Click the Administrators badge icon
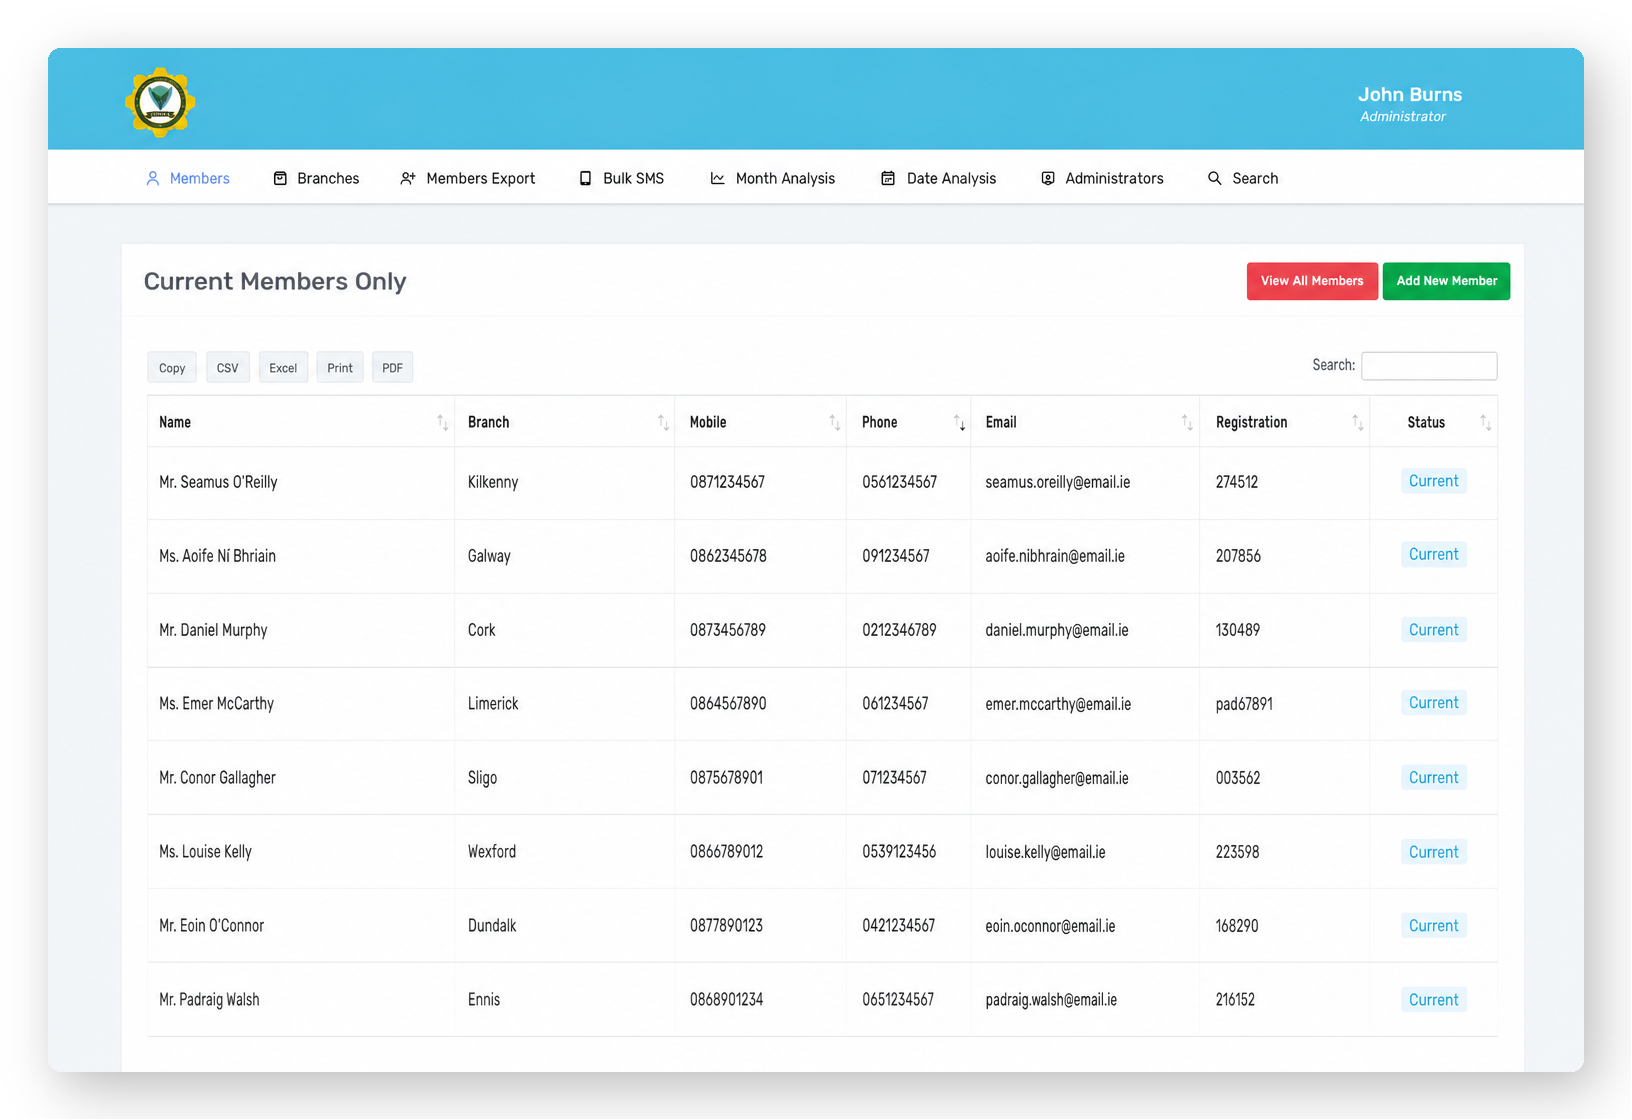This screenshot has height=1120, width=1632. tap(1048, 178)
